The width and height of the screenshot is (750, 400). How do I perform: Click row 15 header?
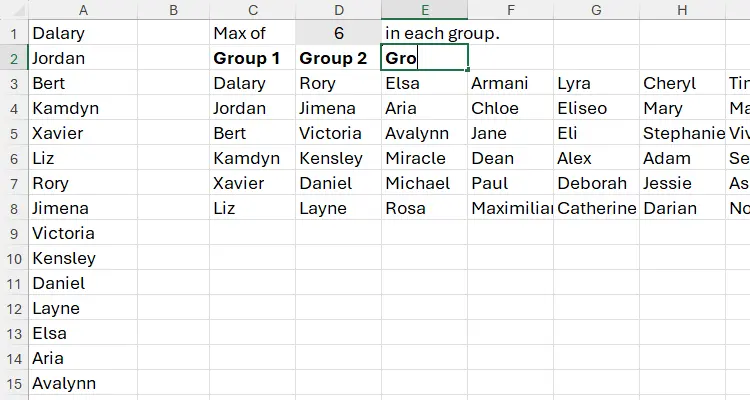[x=14, y=383]
